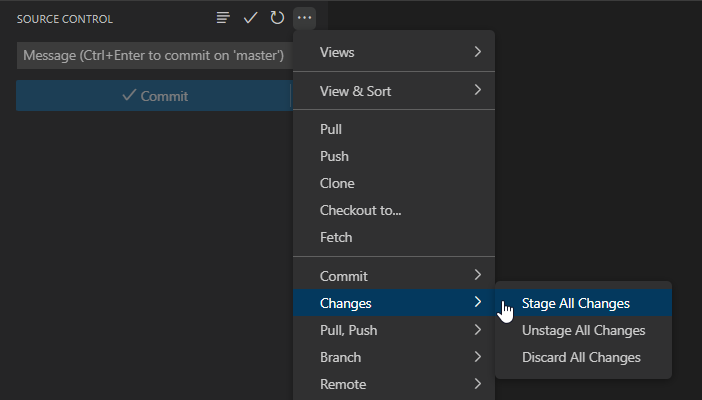702x400 pixels.
Task: Select Stage All Changes
Action: click(576, 303)
